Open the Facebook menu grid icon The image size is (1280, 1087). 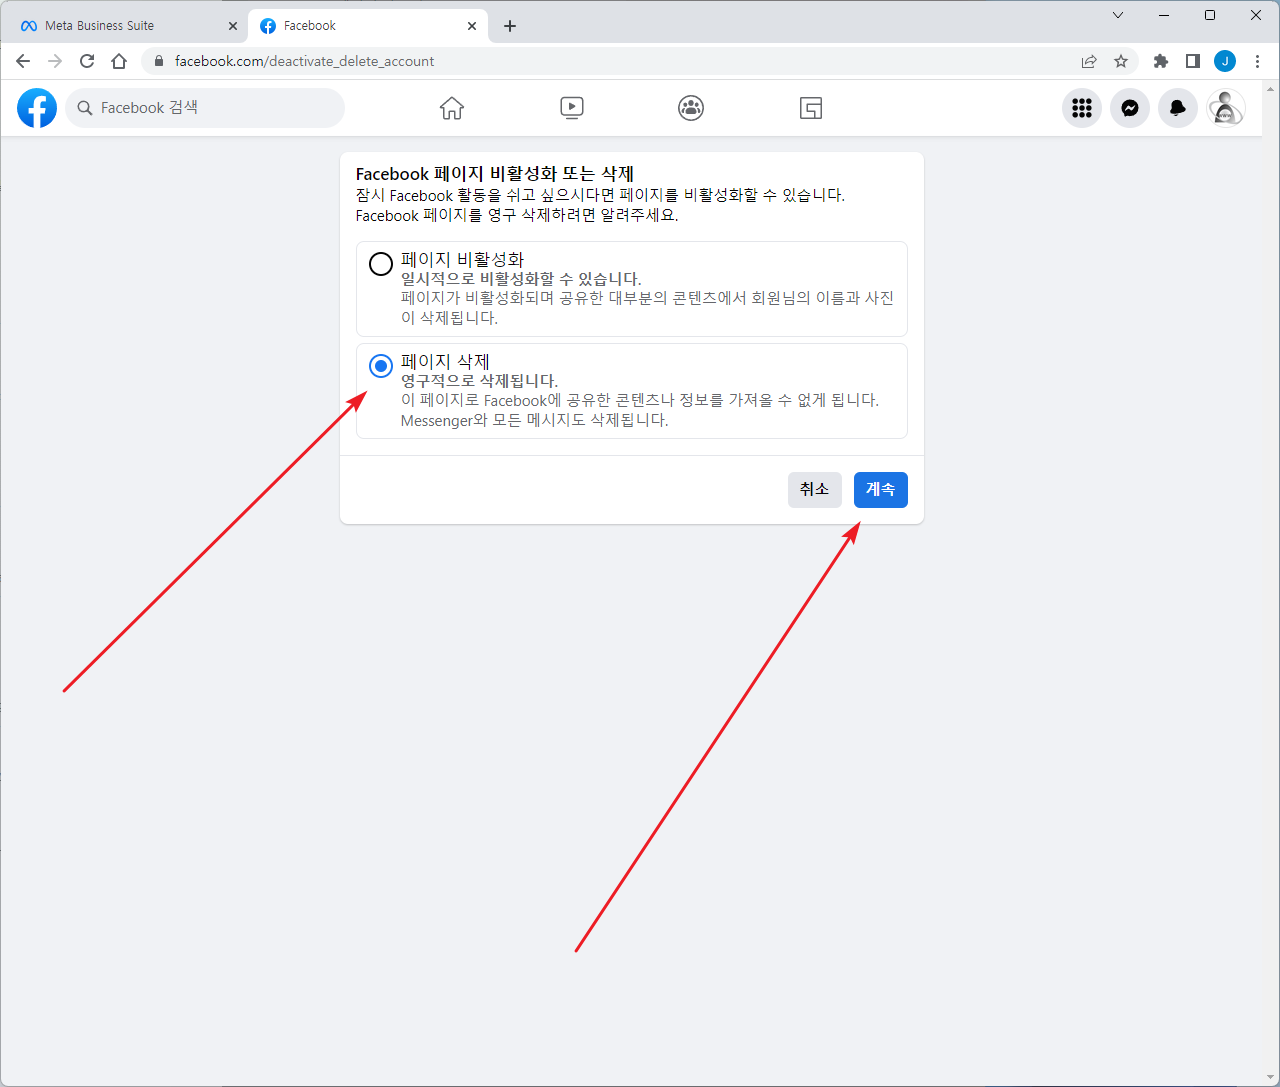pos(1082,108)
